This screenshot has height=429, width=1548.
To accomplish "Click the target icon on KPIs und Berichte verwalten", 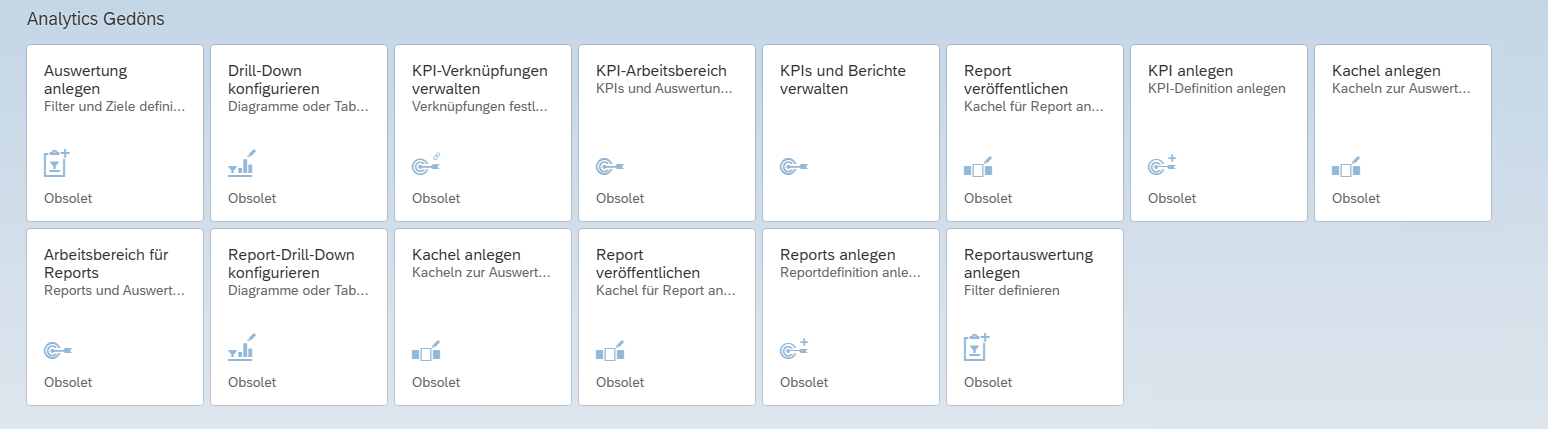I will 793,166.
